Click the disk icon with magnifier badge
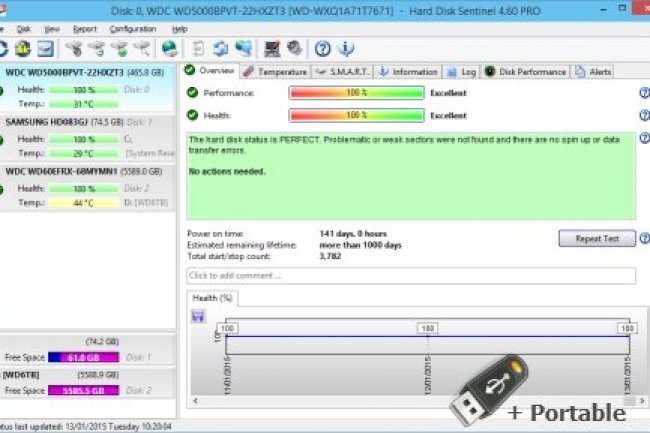Viewport: 650px width, 433px height. (x=142, y=49)
